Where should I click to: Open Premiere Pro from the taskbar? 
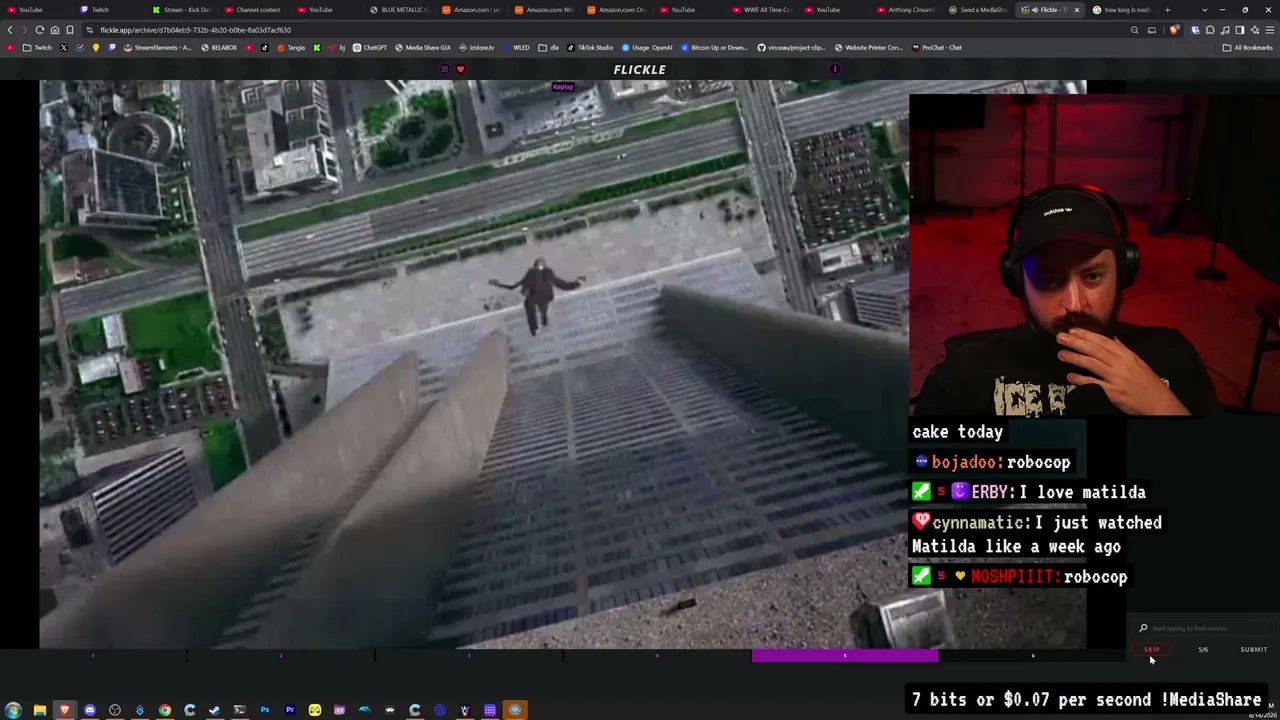pos(290,710)
